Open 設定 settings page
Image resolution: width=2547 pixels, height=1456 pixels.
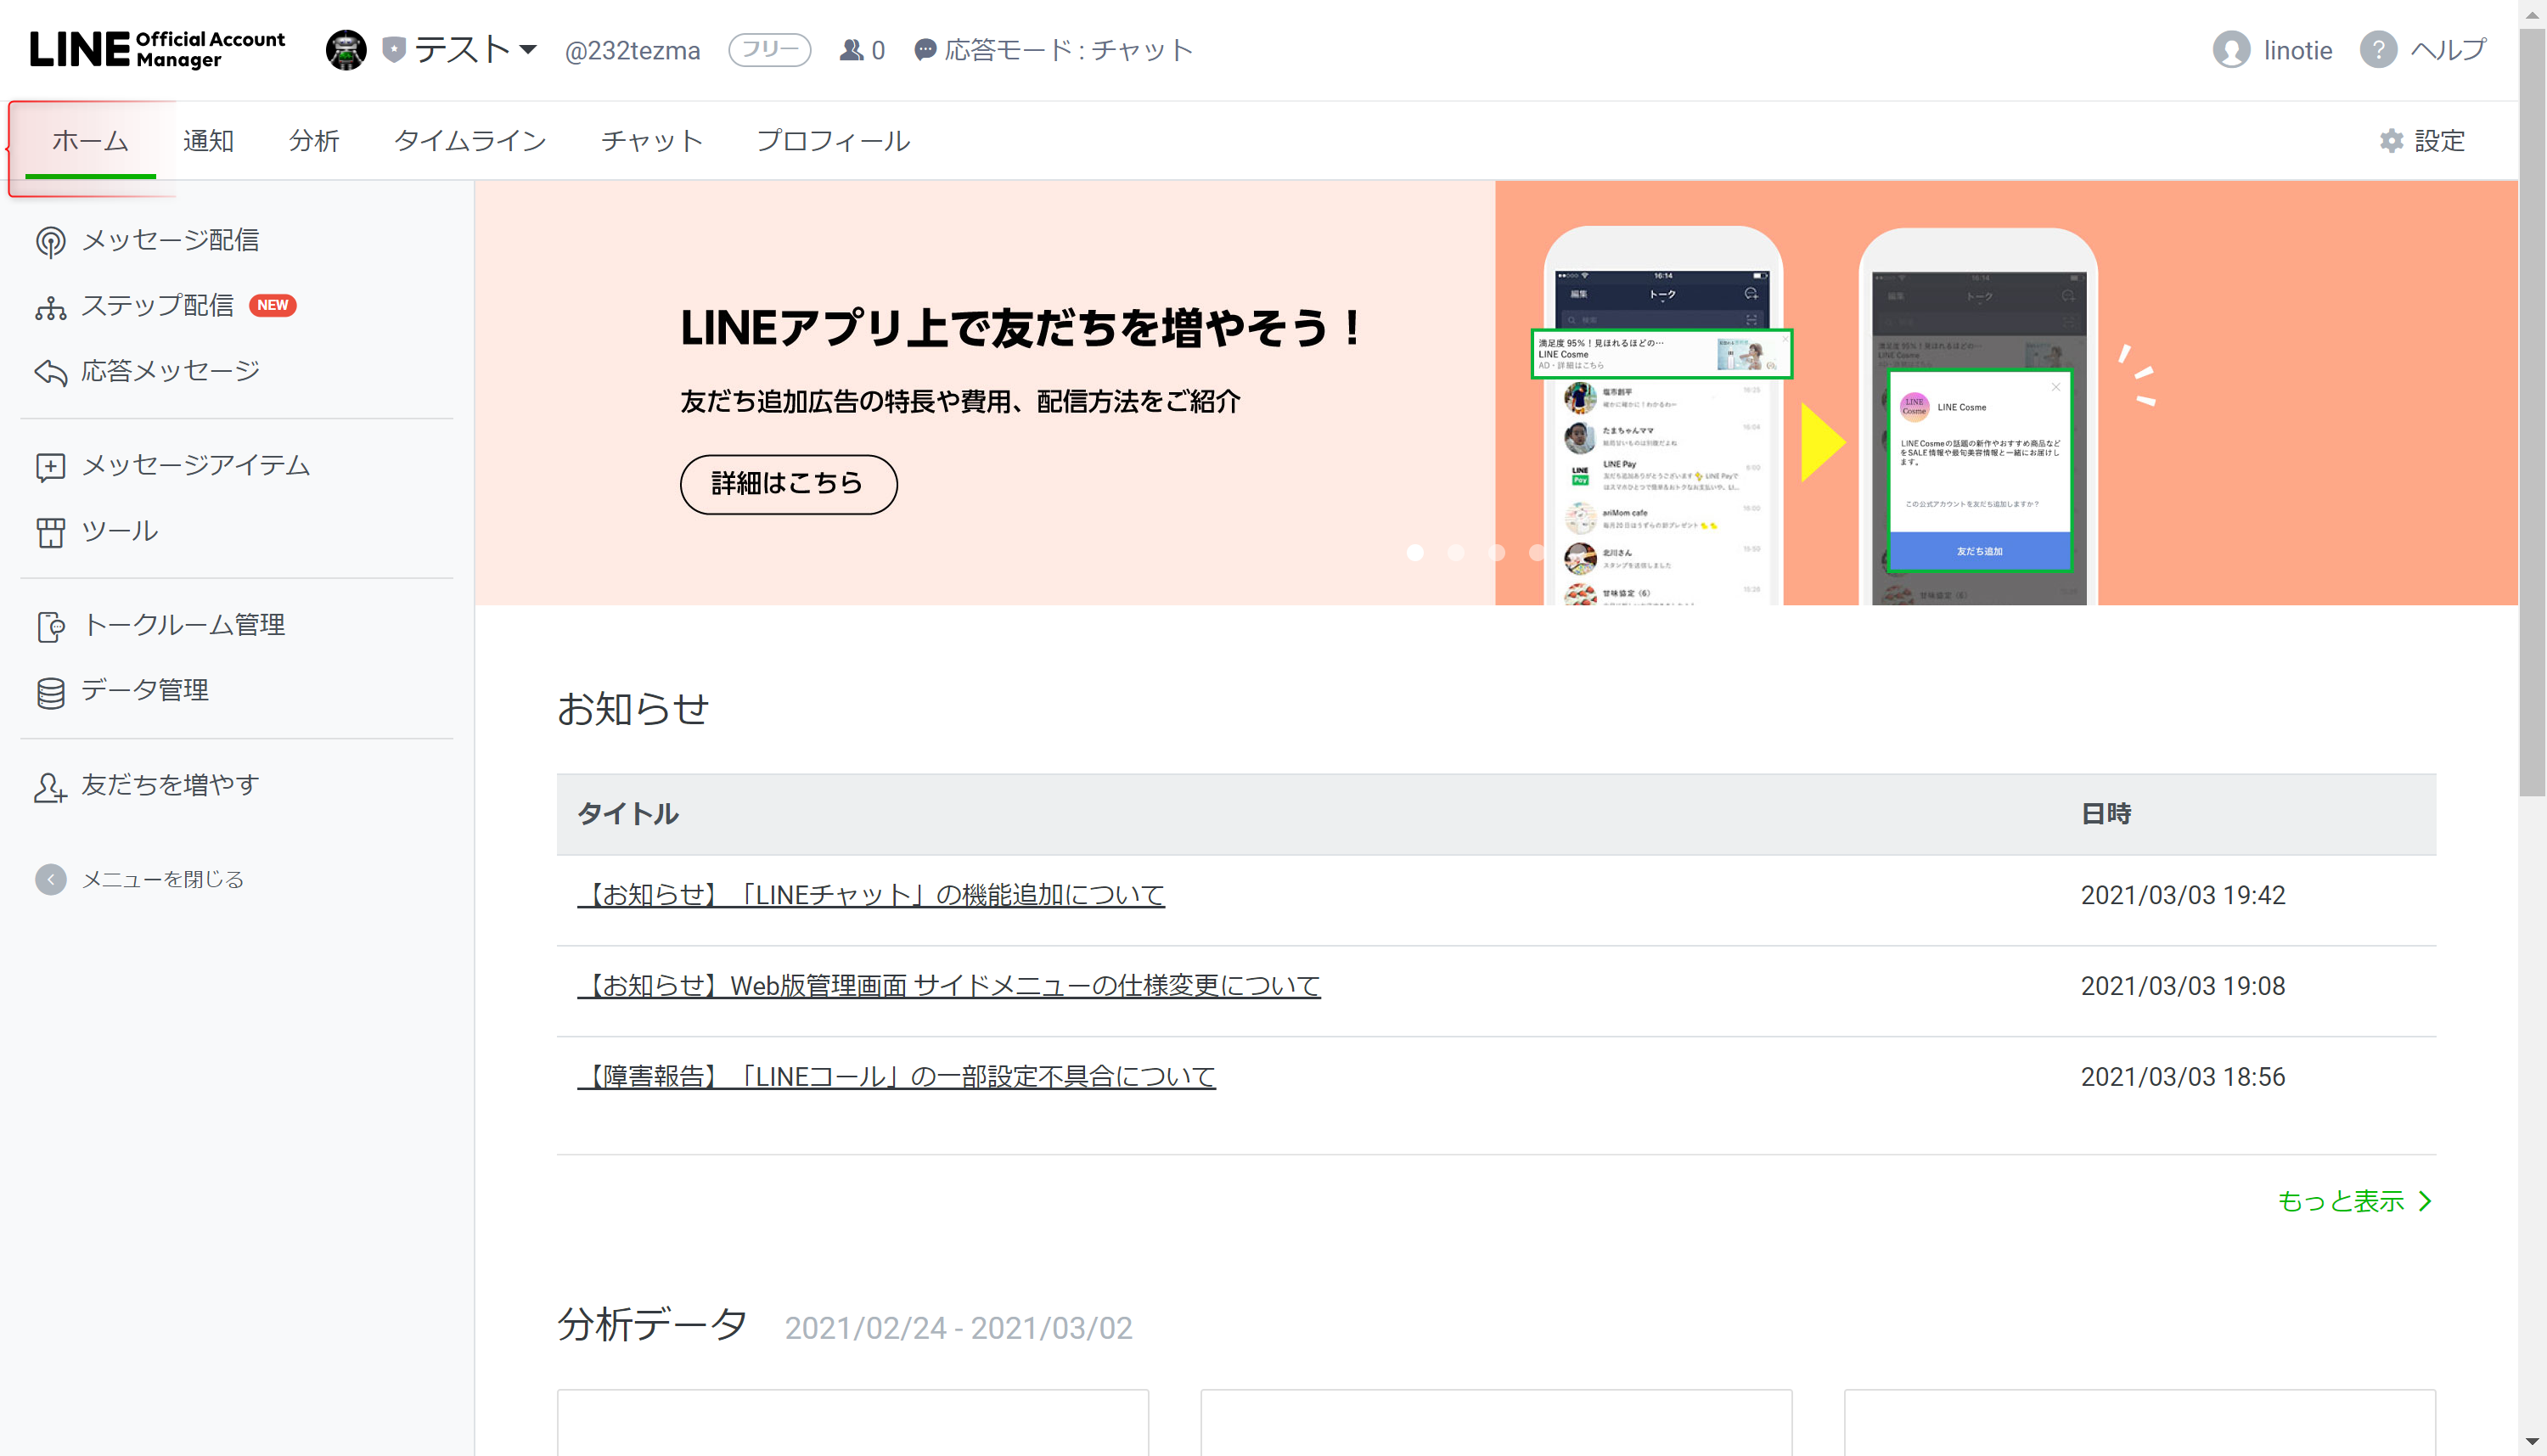coord(2440,141)
